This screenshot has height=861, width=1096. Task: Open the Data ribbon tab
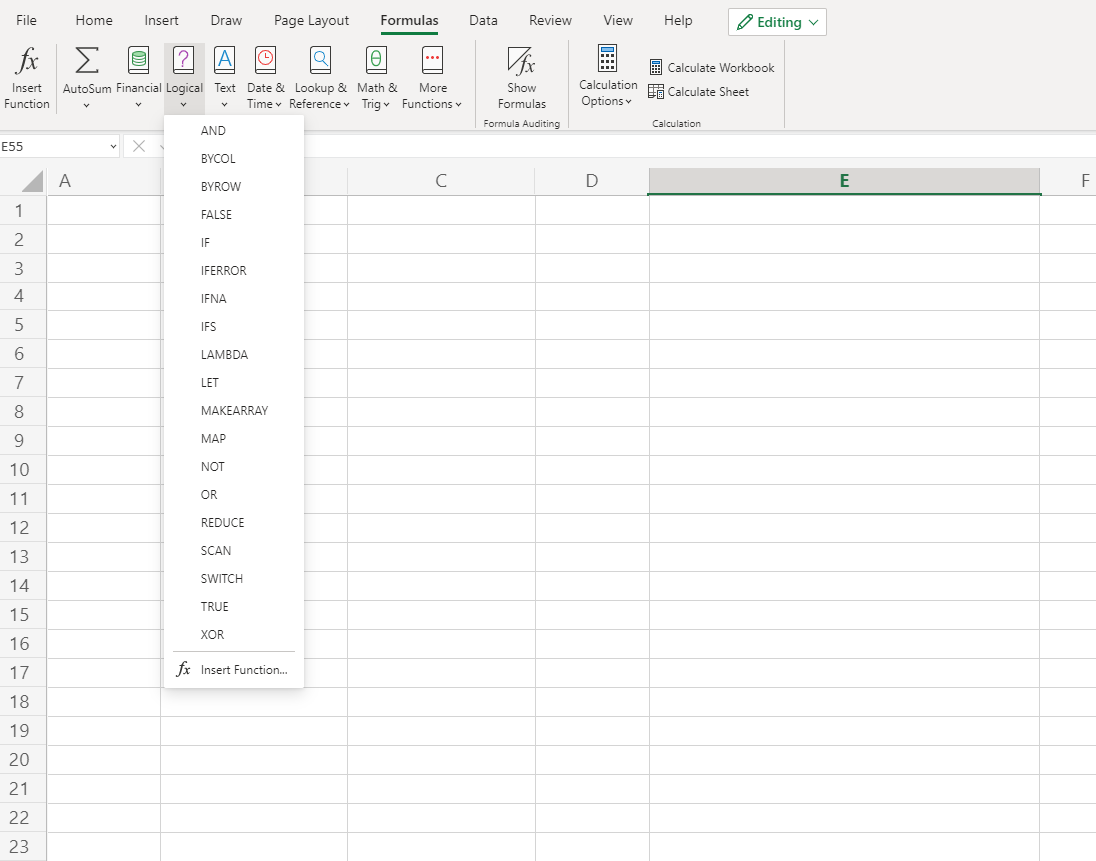coord(483,21)
